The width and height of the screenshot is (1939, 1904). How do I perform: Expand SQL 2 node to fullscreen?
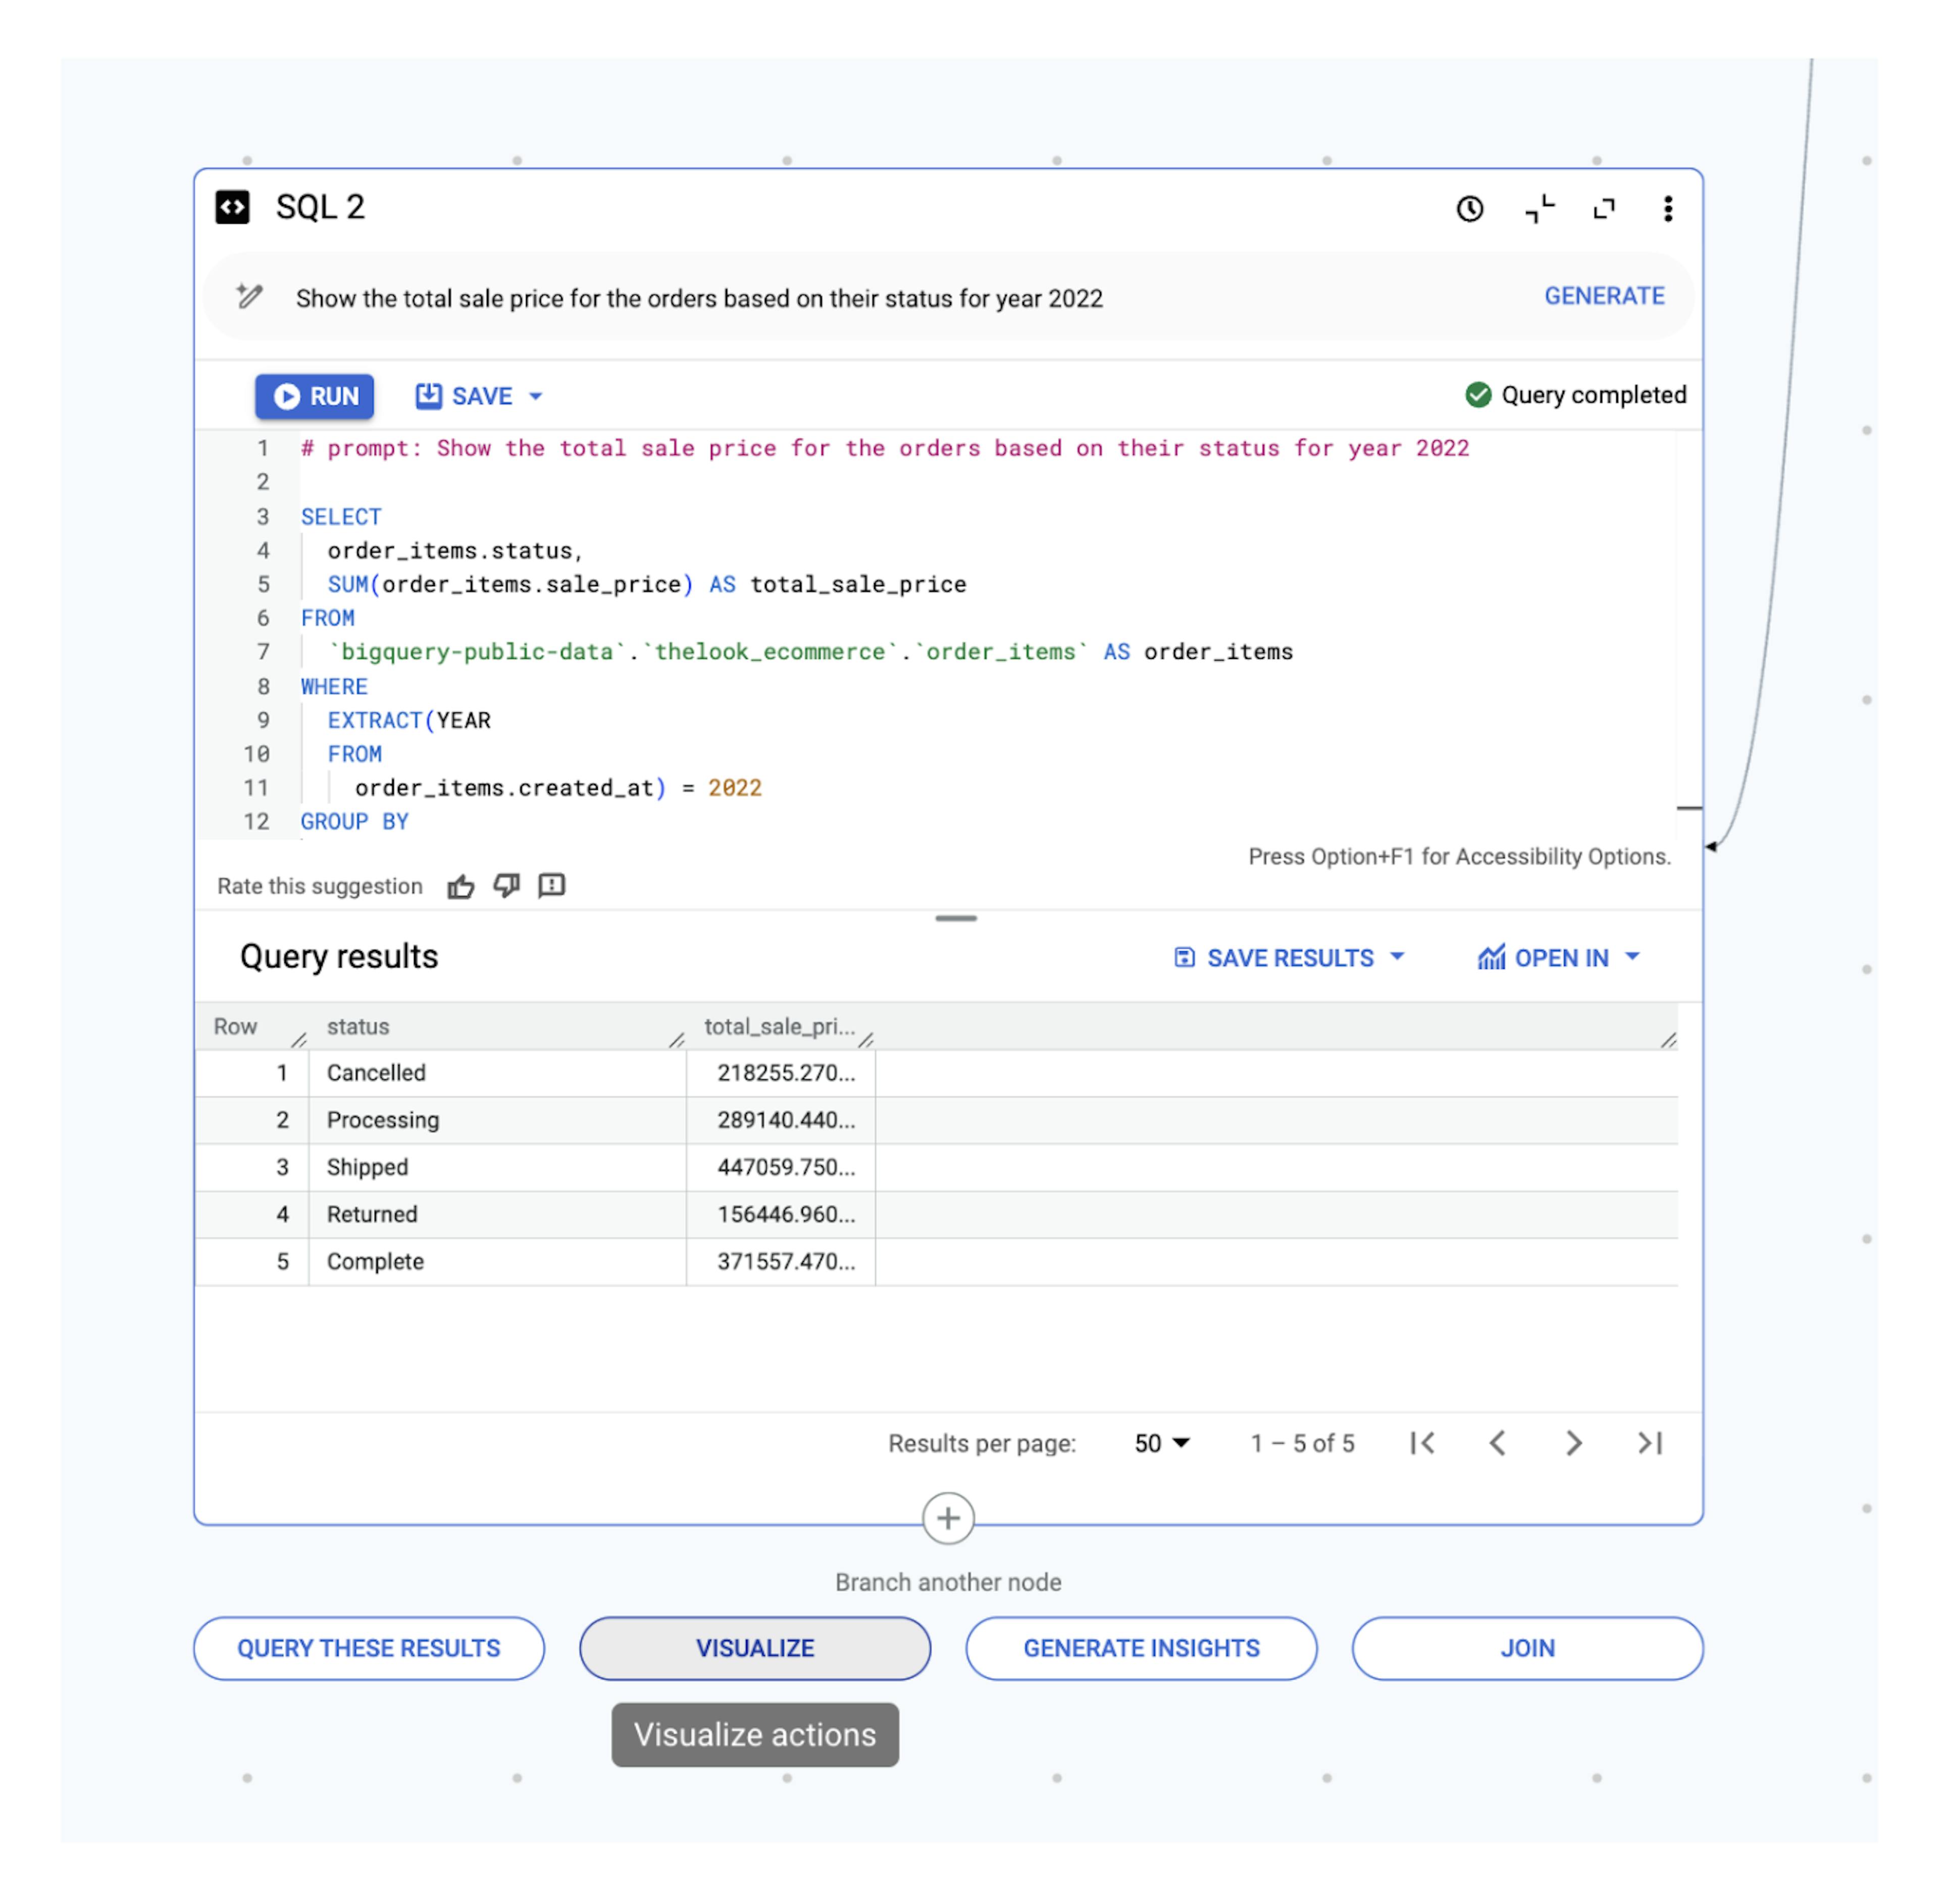(x=1604, y=209)
